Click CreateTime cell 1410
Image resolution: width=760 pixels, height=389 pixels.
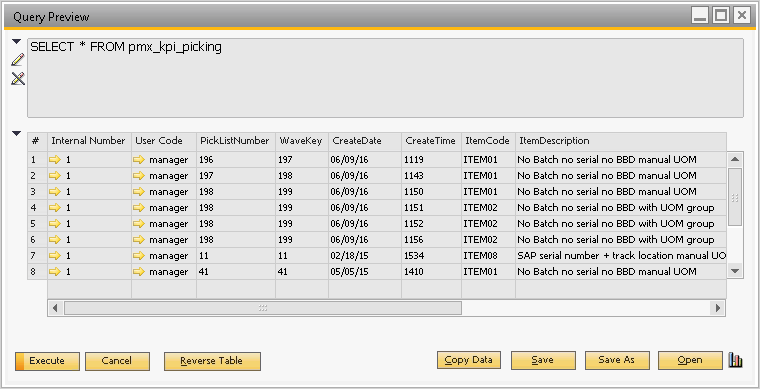coord(431,271)
